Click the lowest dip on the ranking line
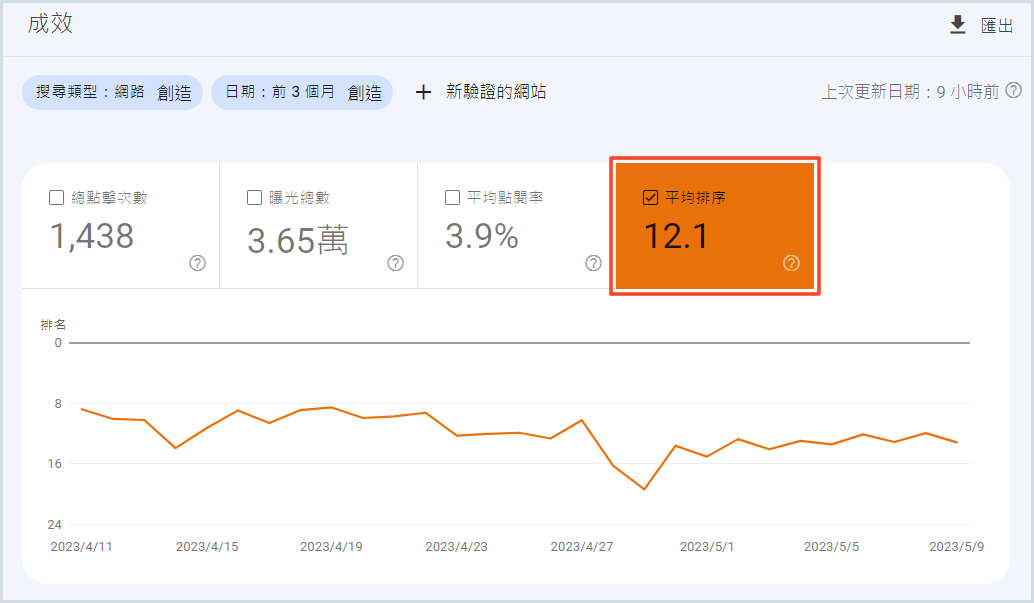The height and width of the screenshot is (603, 1034). (644, 489)
